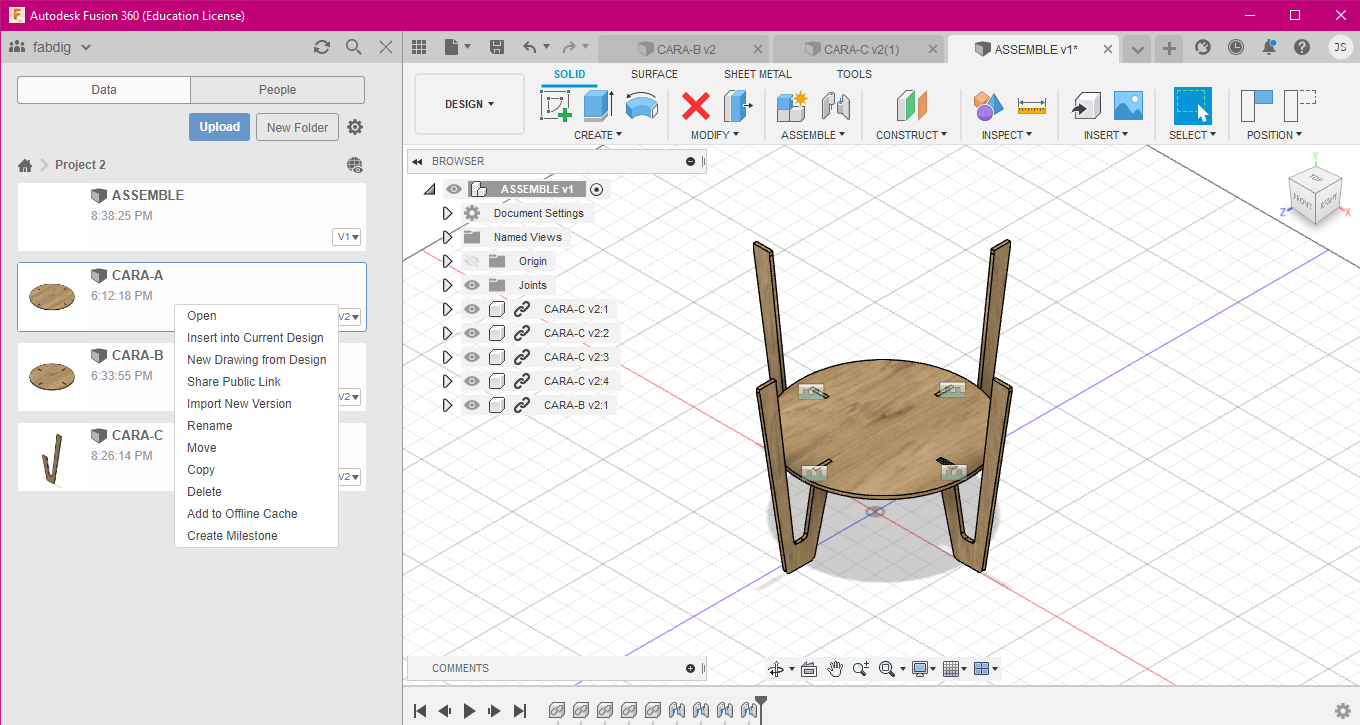The width and height of the screenshot is (1360, 725).
Task: Click the red Delete X icon
Action: point(696,106)
